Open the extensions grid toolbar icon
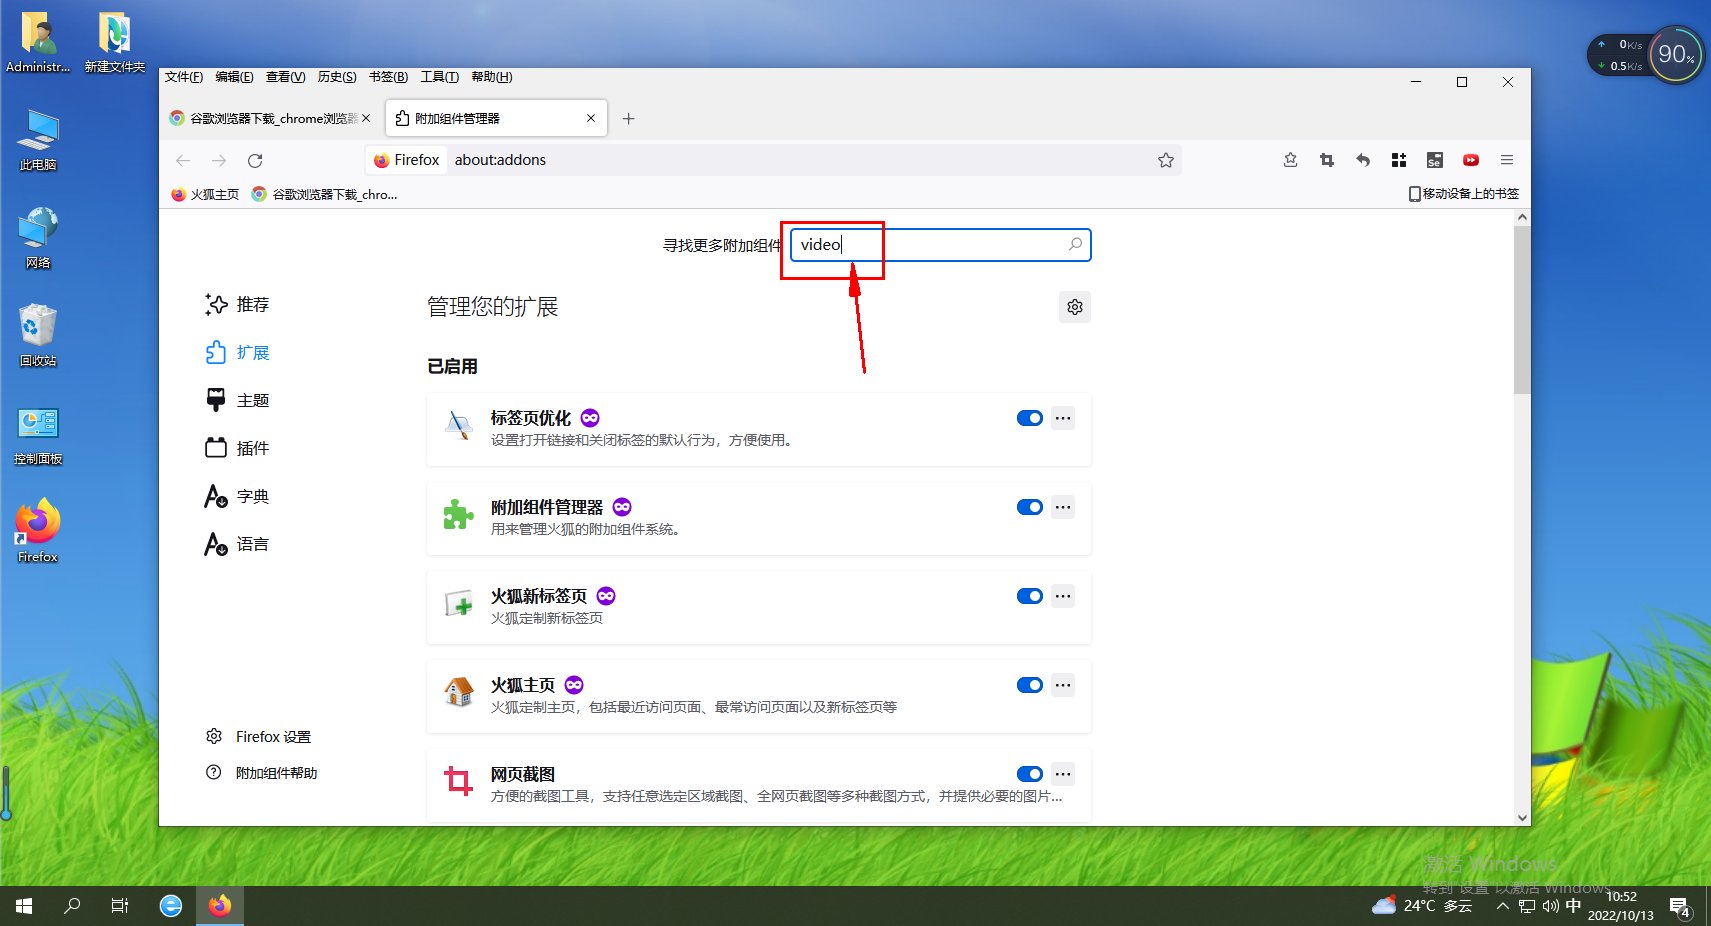Image resolution: width=1711 pixels, height=926 pixels. (1399, 160)
